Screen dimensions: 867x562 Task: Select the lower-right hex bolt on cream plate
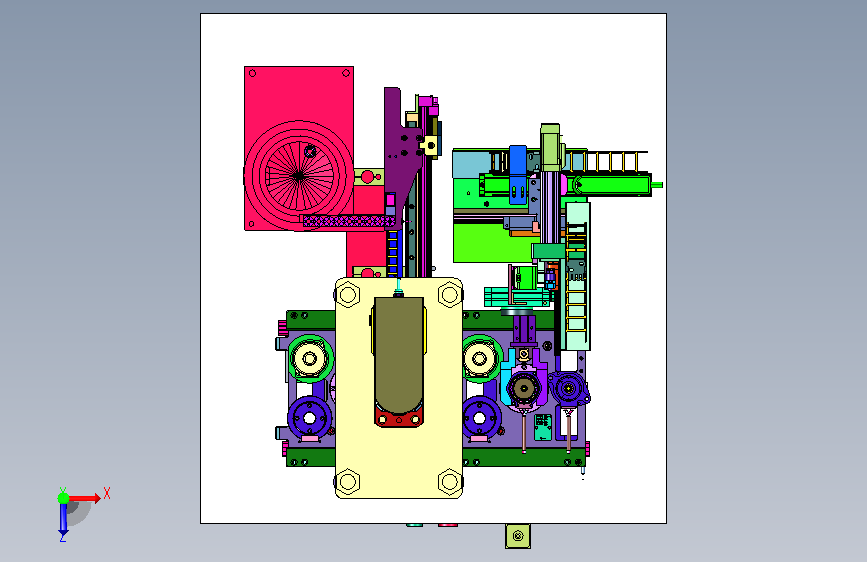point(450,482)
